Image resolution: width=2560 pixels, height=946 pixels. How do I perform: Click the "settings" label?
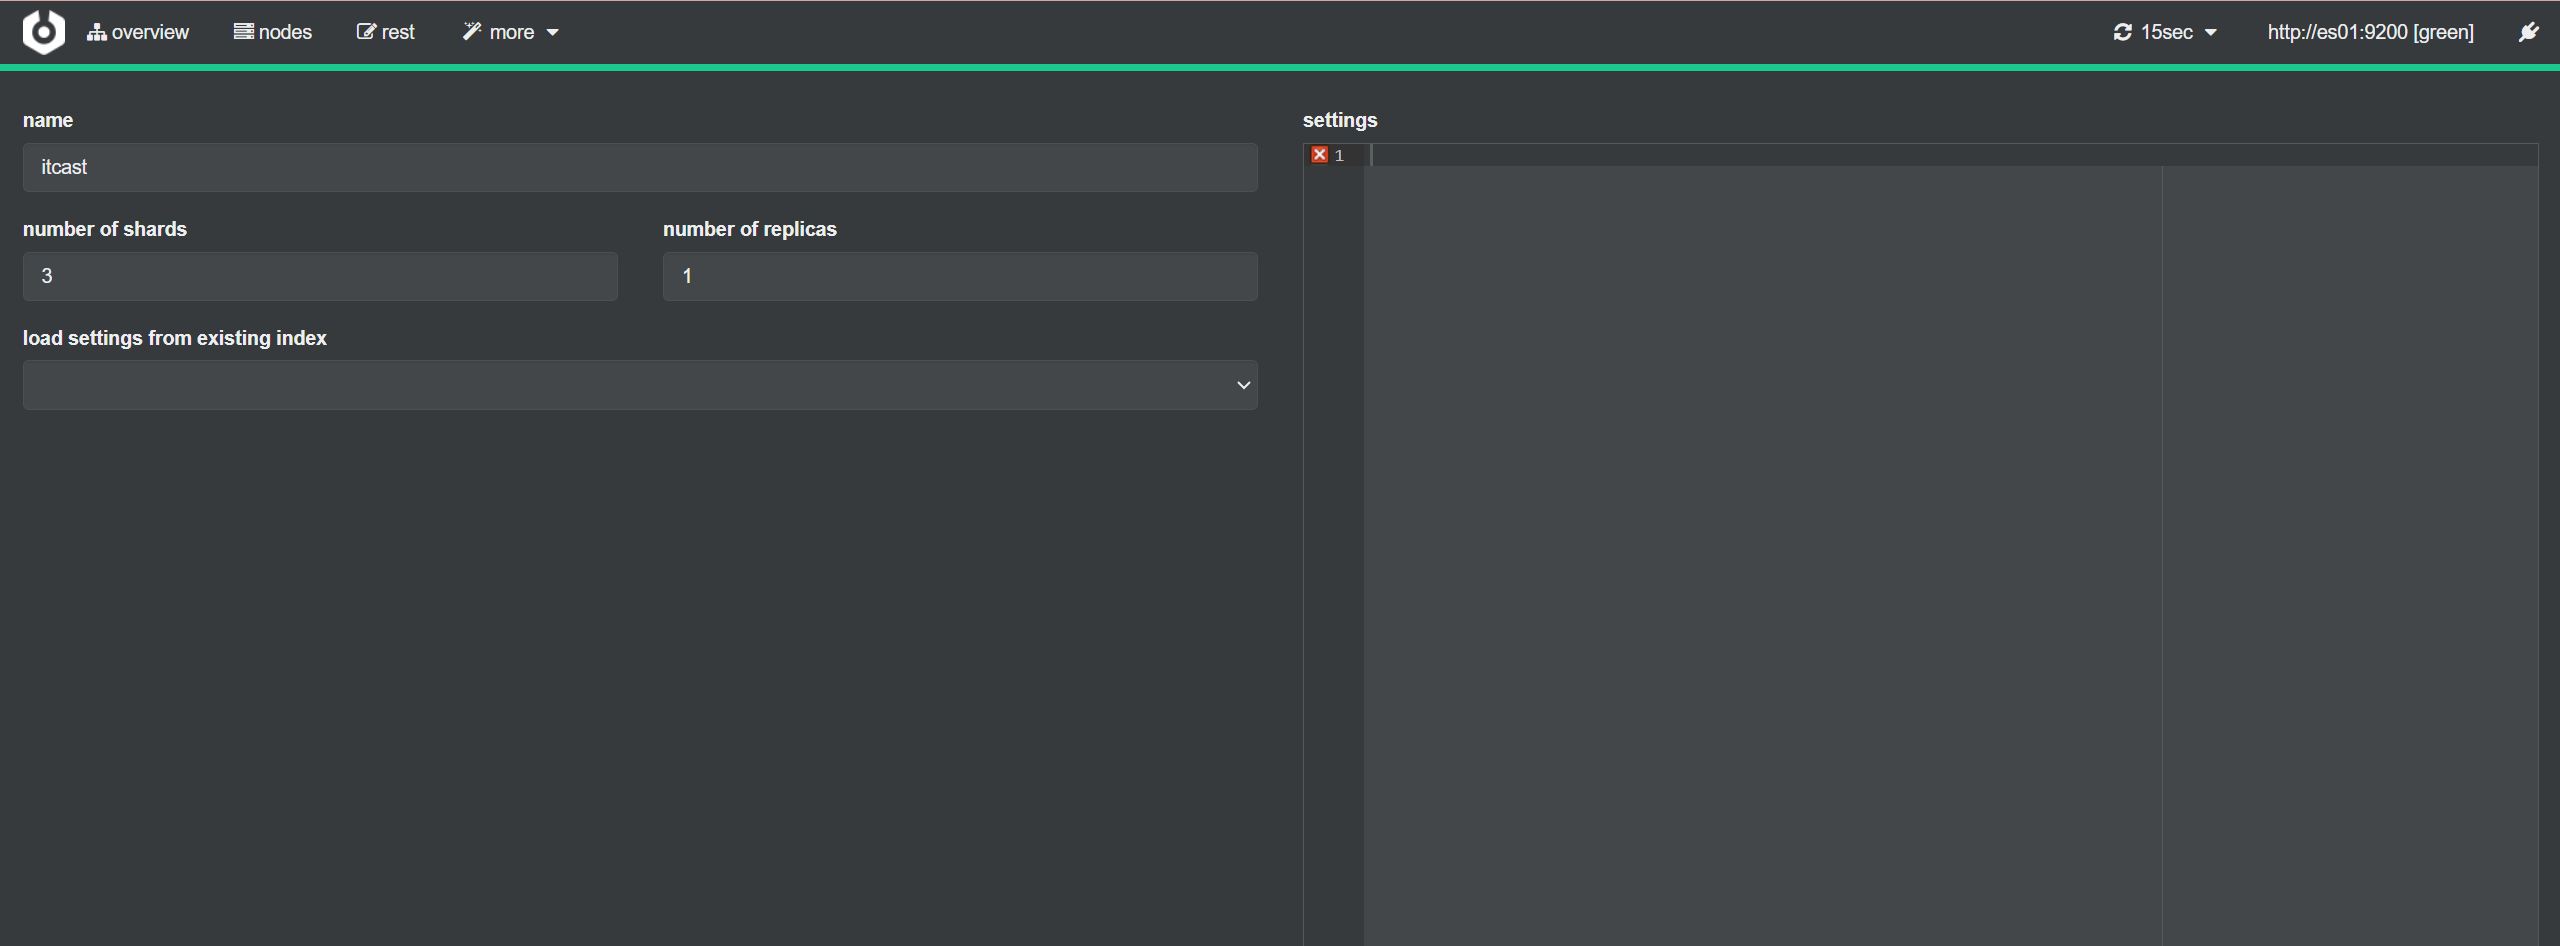[1340, 120]
